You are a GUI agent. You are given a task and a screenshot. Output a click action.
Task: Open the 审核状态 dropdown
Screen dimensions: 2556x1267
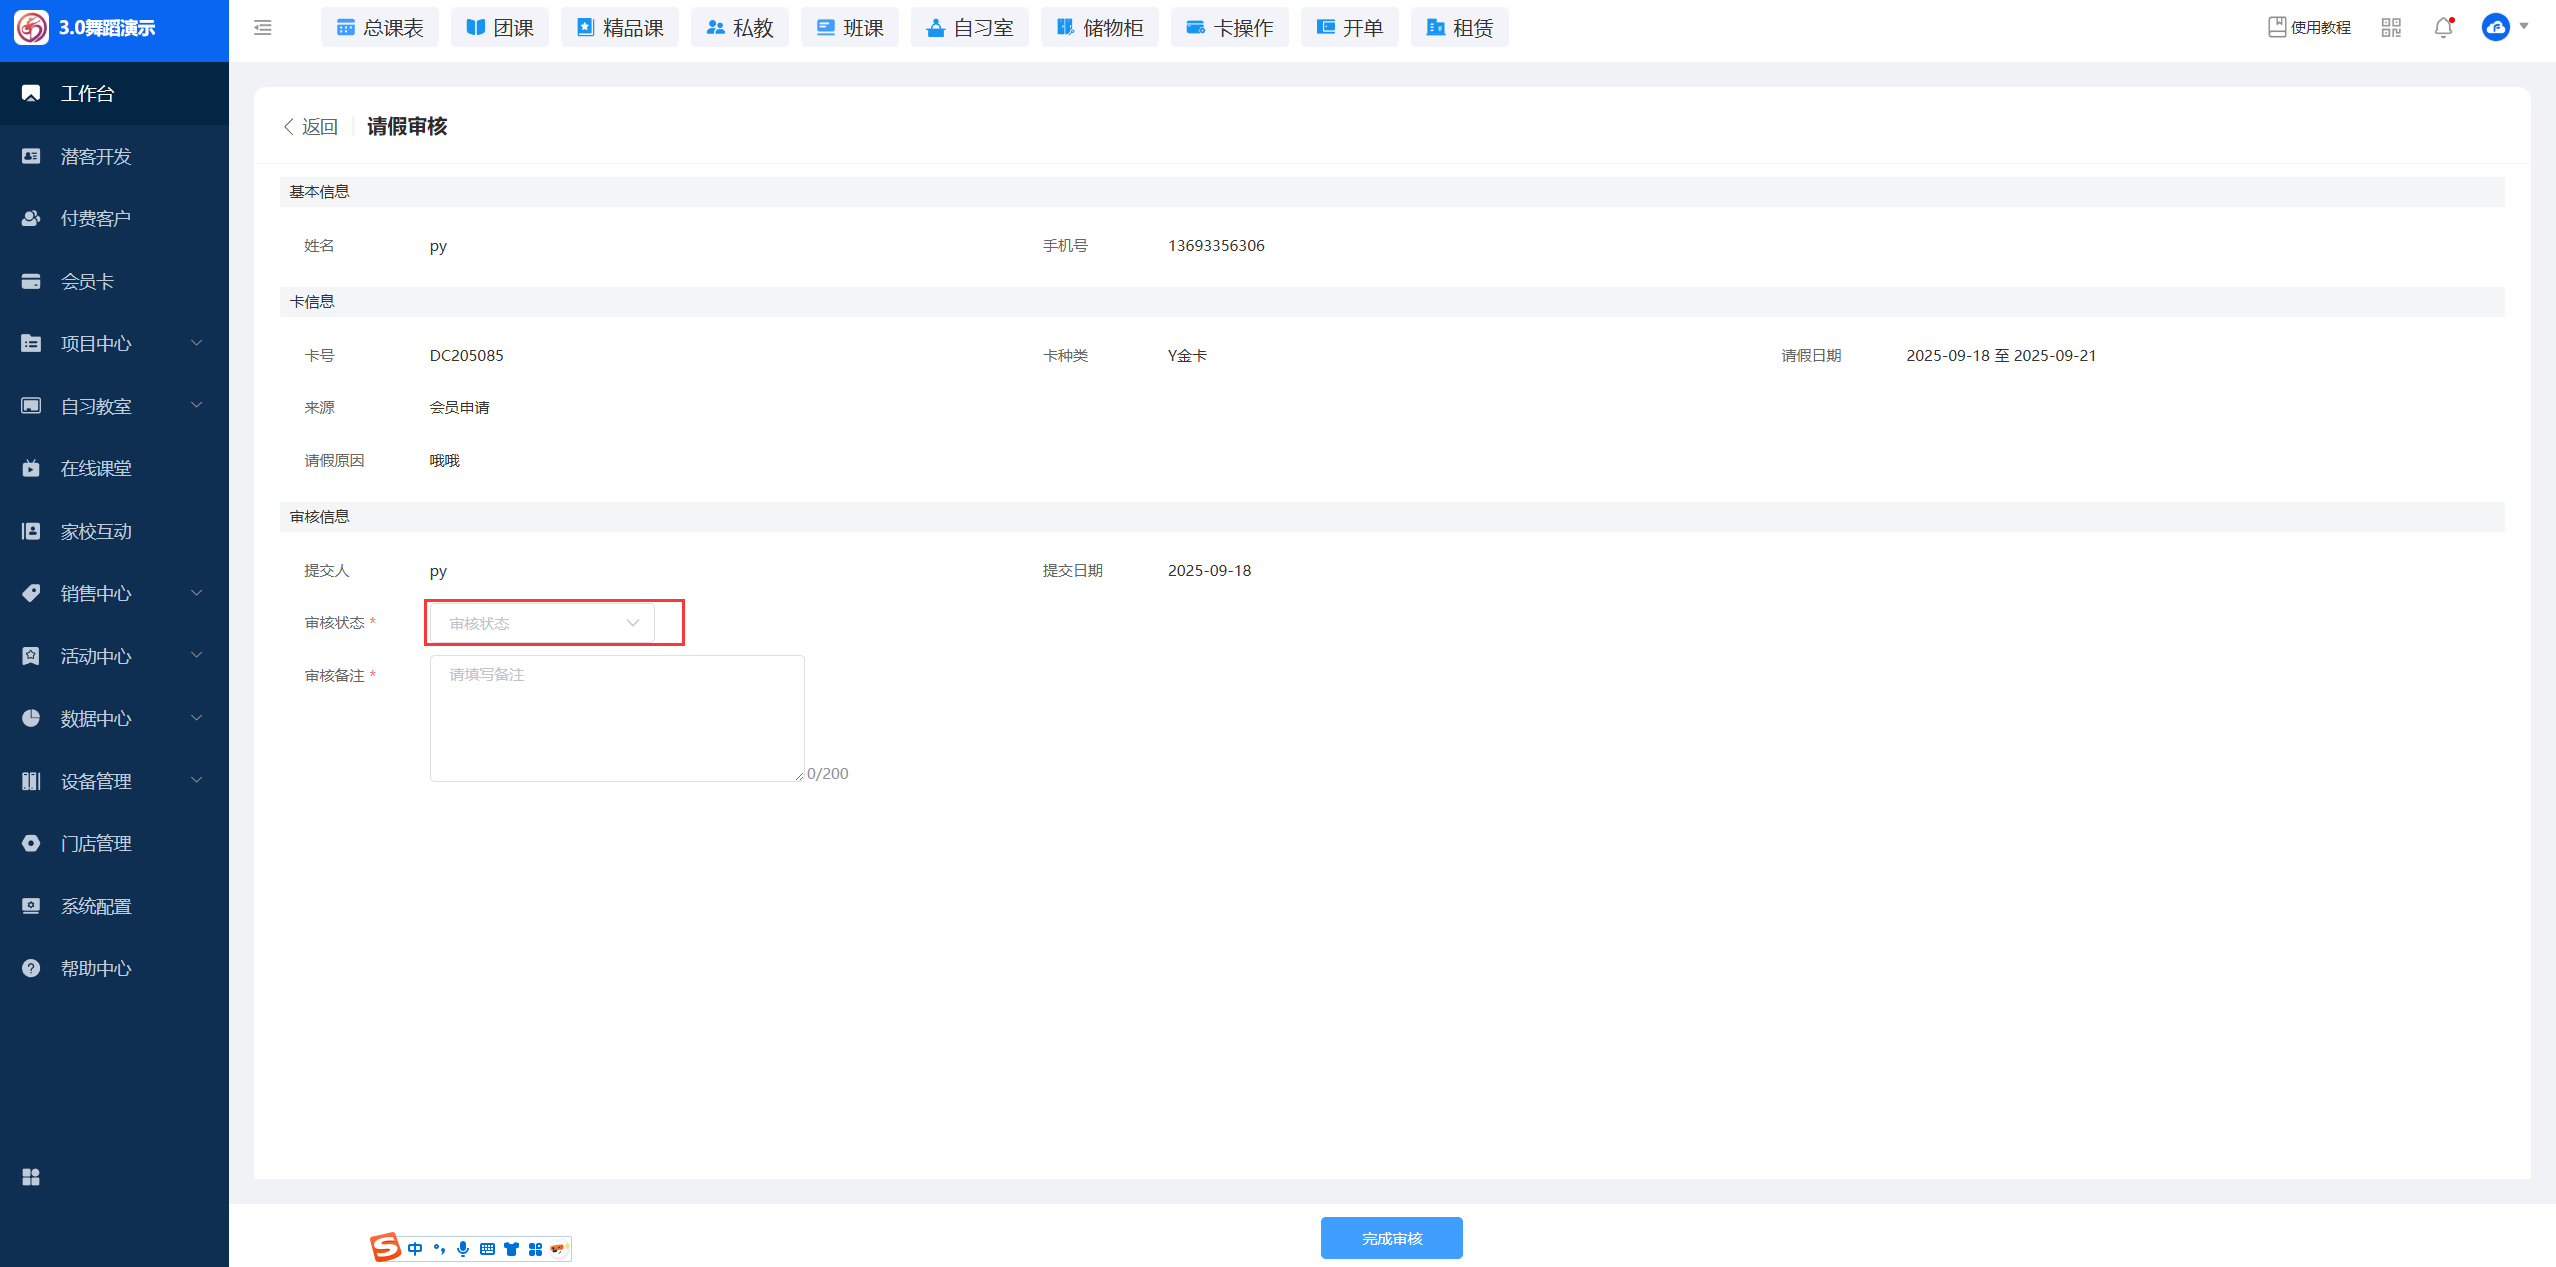tap(542, 623)
